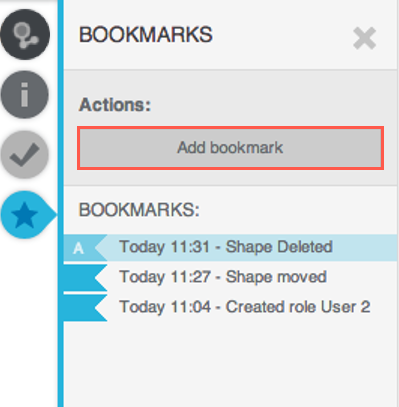Select the checkmark validation sidebar icon
The height and width of the screenshot is (407, 399).
tap(25, 154)
